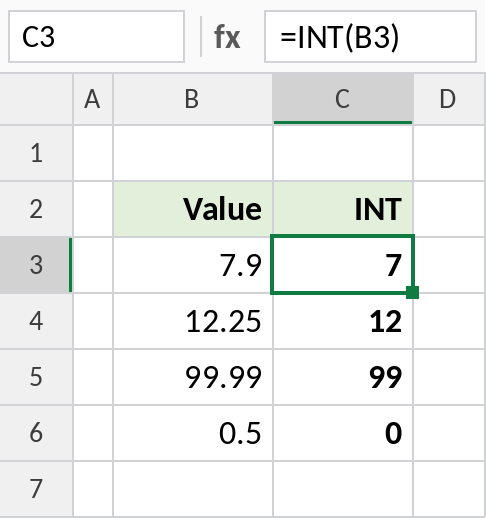Select column A header
The height and width of the screenshot is (518, 486).
(x=93, y=99)
